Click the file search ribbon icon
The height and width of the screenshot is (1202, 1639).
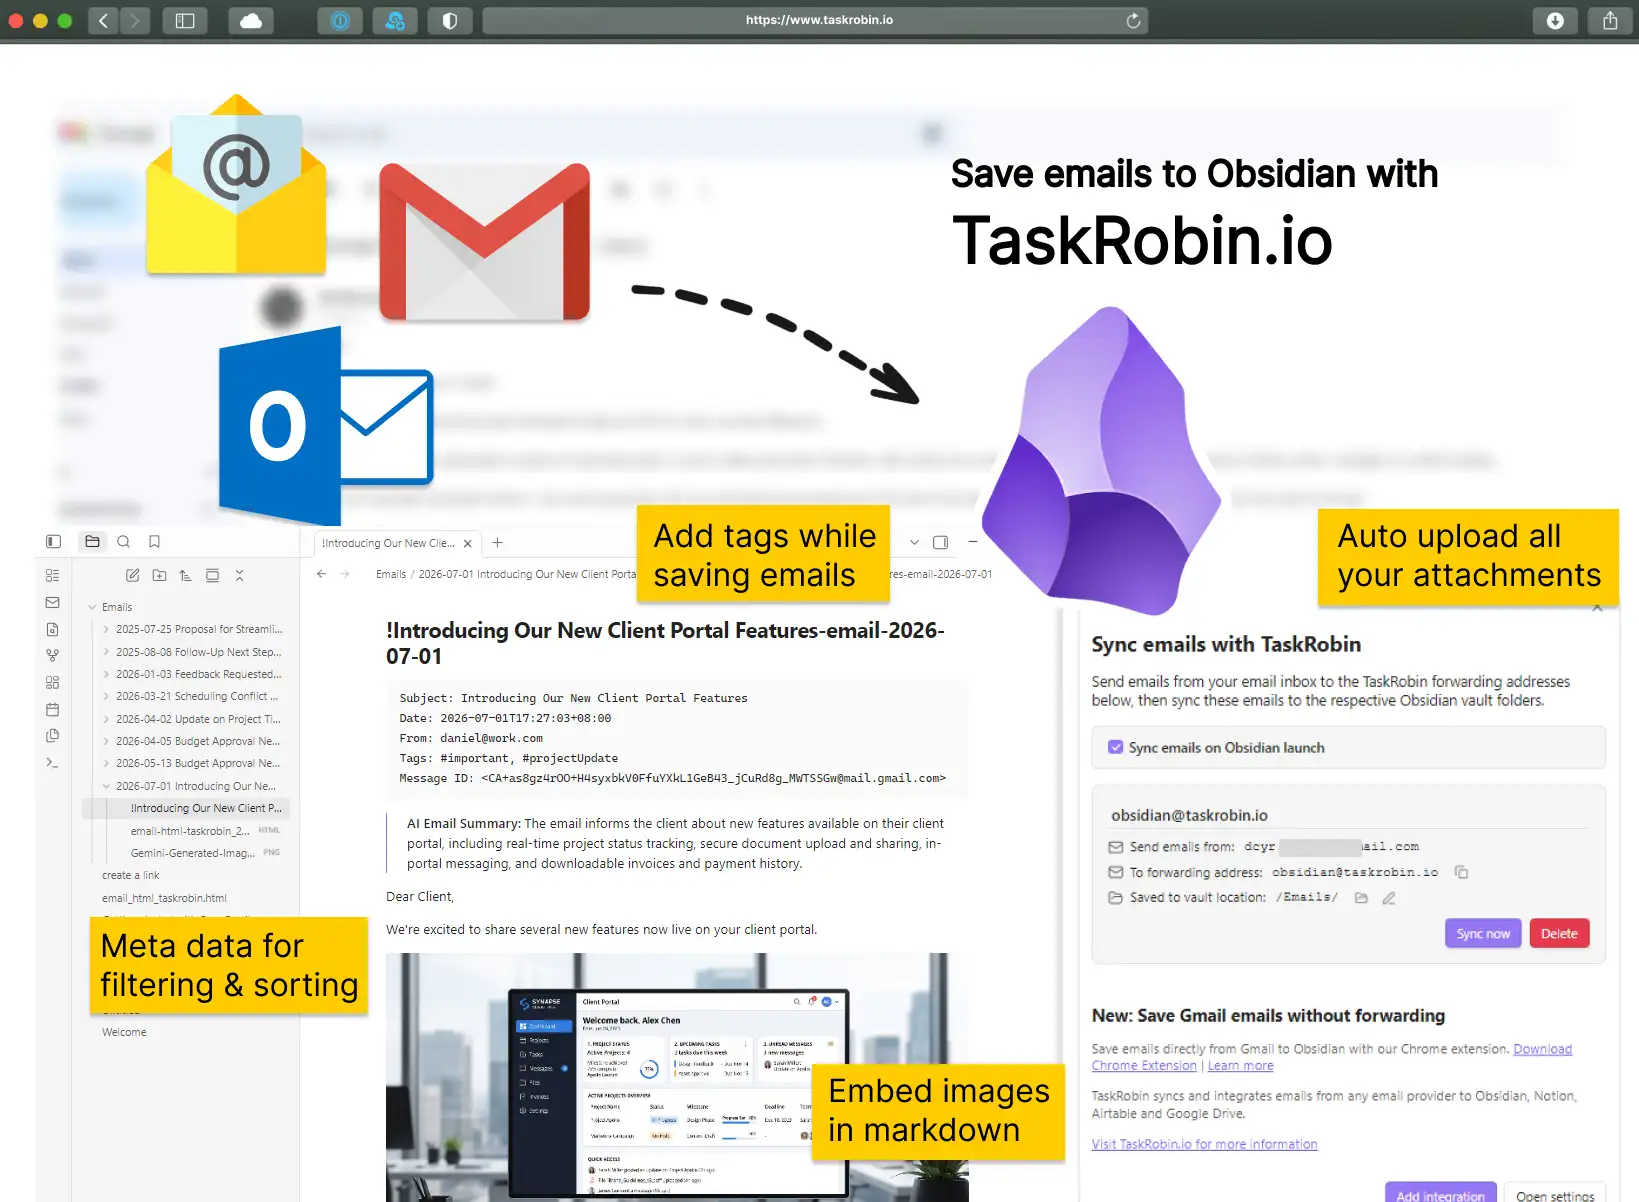pyautogui.click(x=53, y=630)
